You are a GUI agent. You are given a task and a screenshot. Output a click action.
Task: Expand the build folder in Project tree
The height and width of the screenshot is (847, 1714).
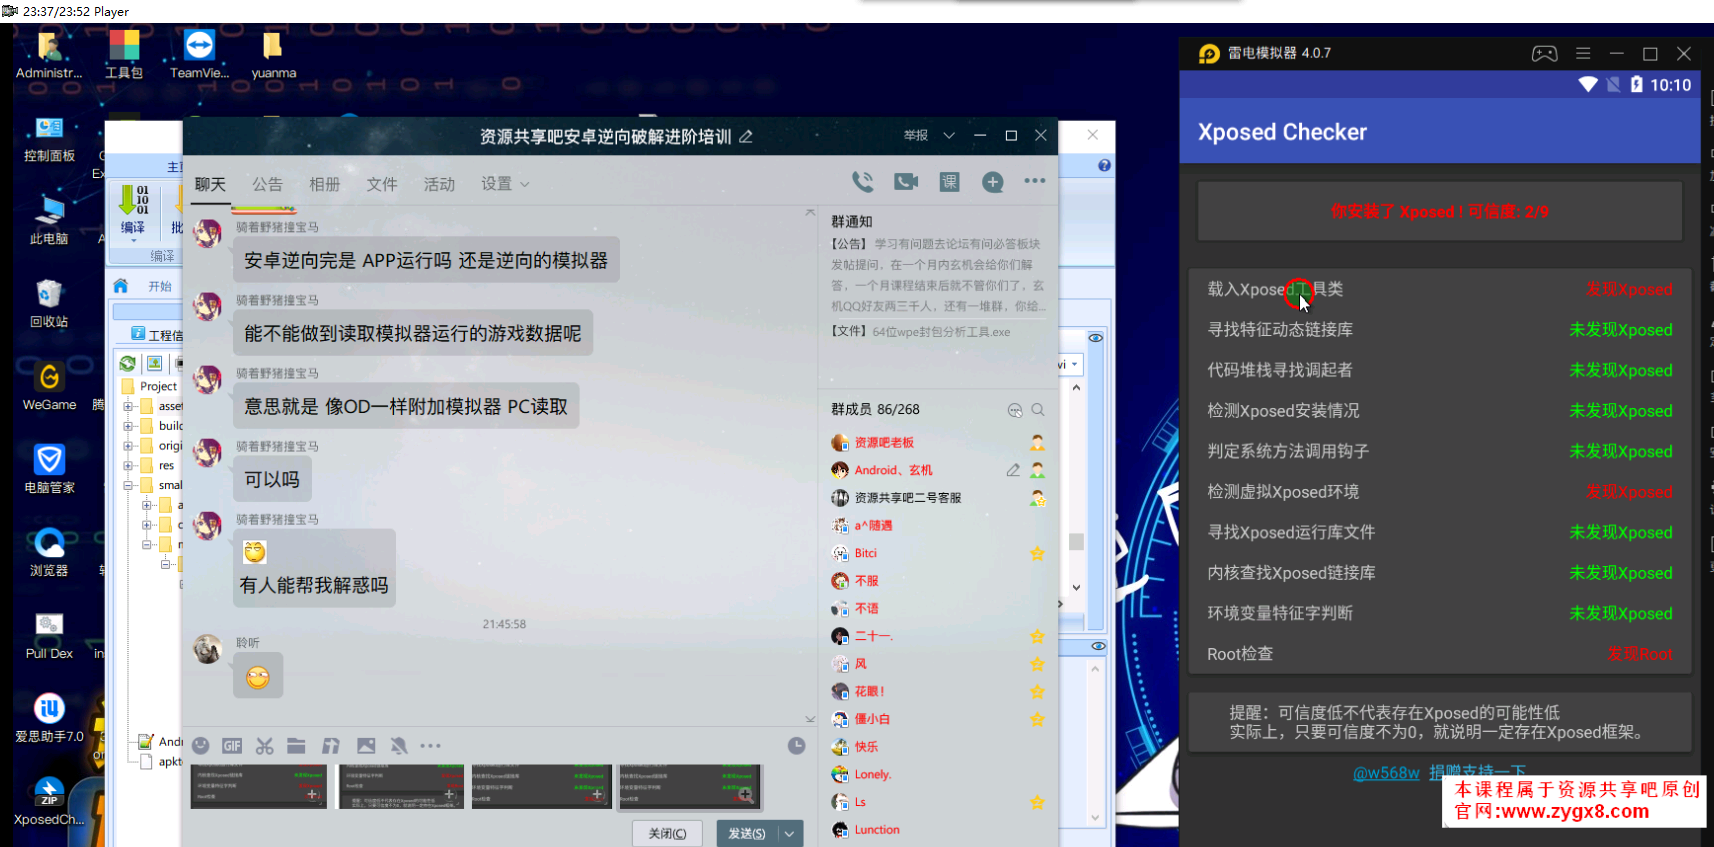point(128,426)
